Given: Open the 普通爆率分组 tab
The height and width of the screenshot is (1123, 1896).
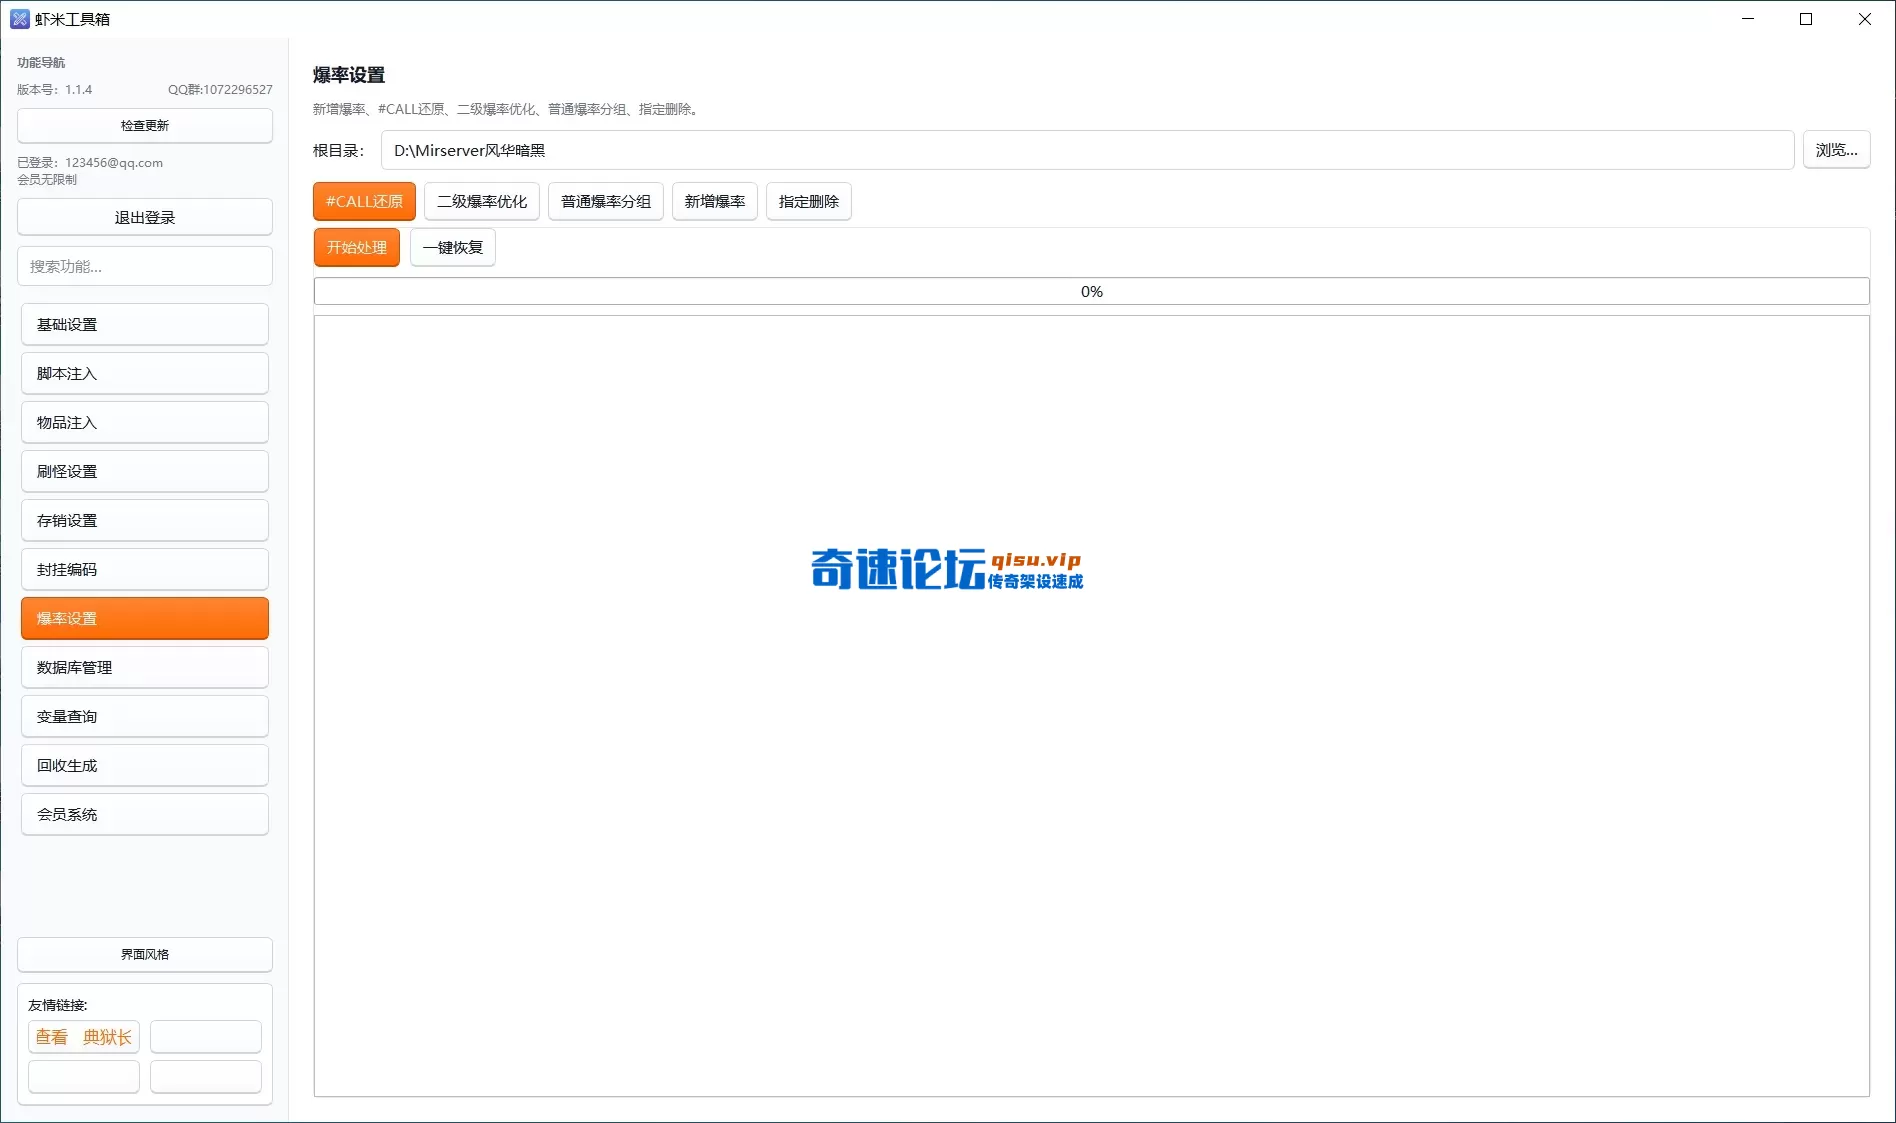Looking at the screenshot, I should coord(605,201).
